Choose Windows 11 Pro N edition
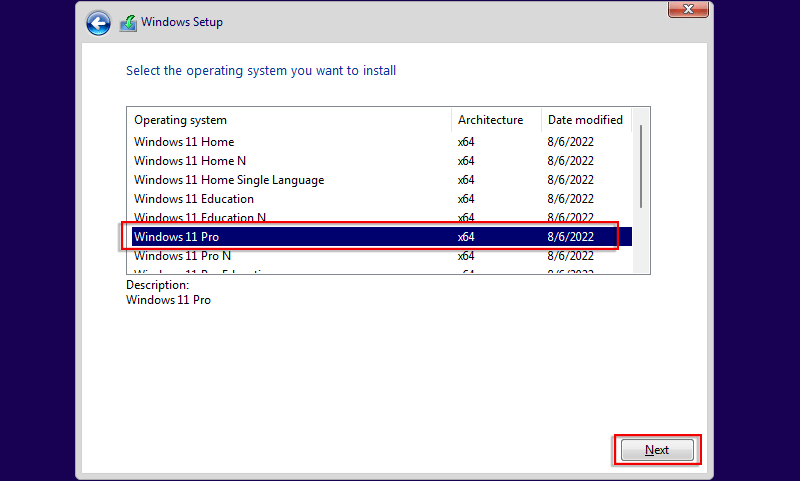Image resolution: width=800 pixels, height=481 pixels. click(182, 256)
